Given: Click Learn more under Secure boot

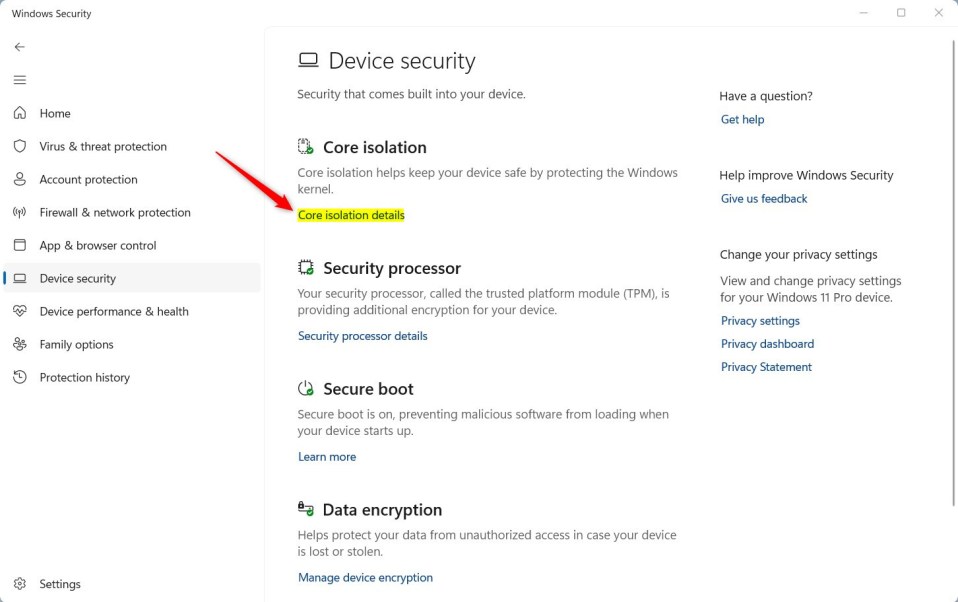Looking at the screenshot, I should pyautogui.click(x=327, y=457).
